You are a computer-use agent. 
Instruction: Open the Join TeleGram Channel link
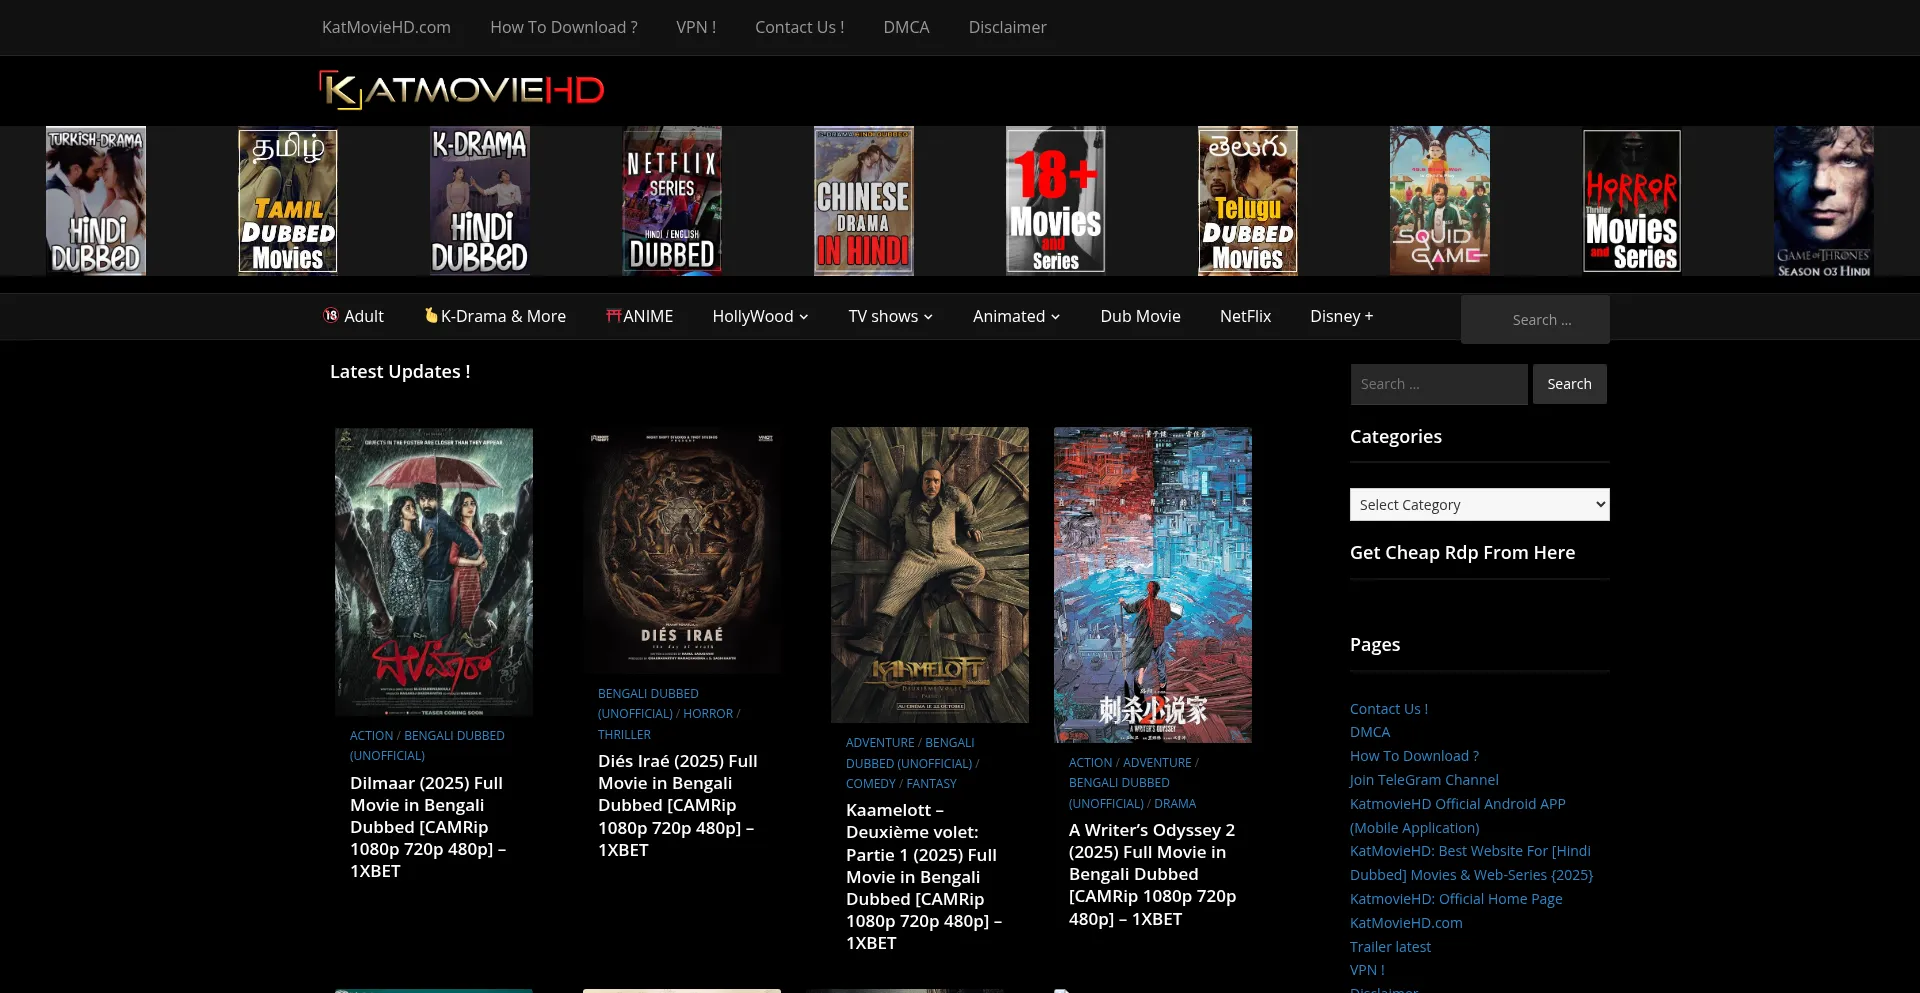(x=1424, y=780)
